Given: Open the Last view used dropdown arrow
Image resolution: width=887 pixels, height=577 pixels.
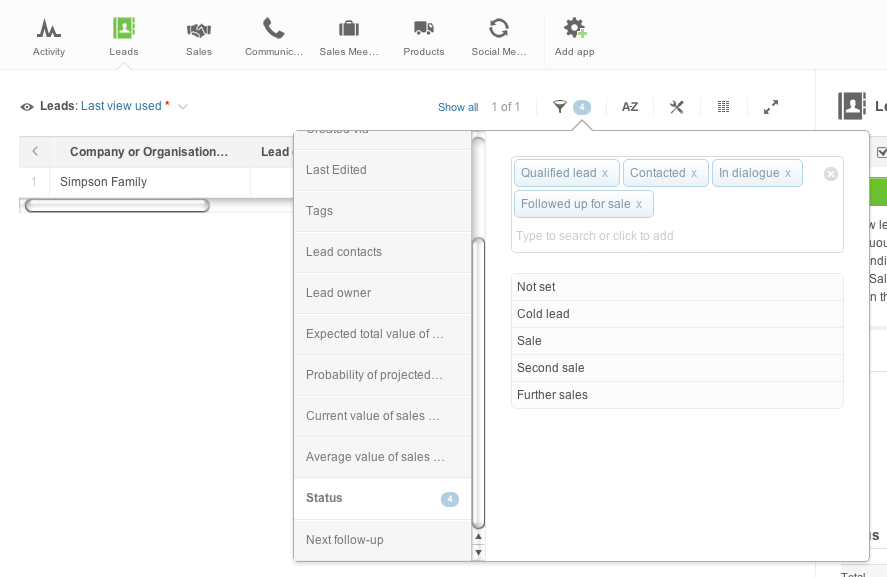Looking at the screenshot, I should pyautogui.click(x=183, y=106).
